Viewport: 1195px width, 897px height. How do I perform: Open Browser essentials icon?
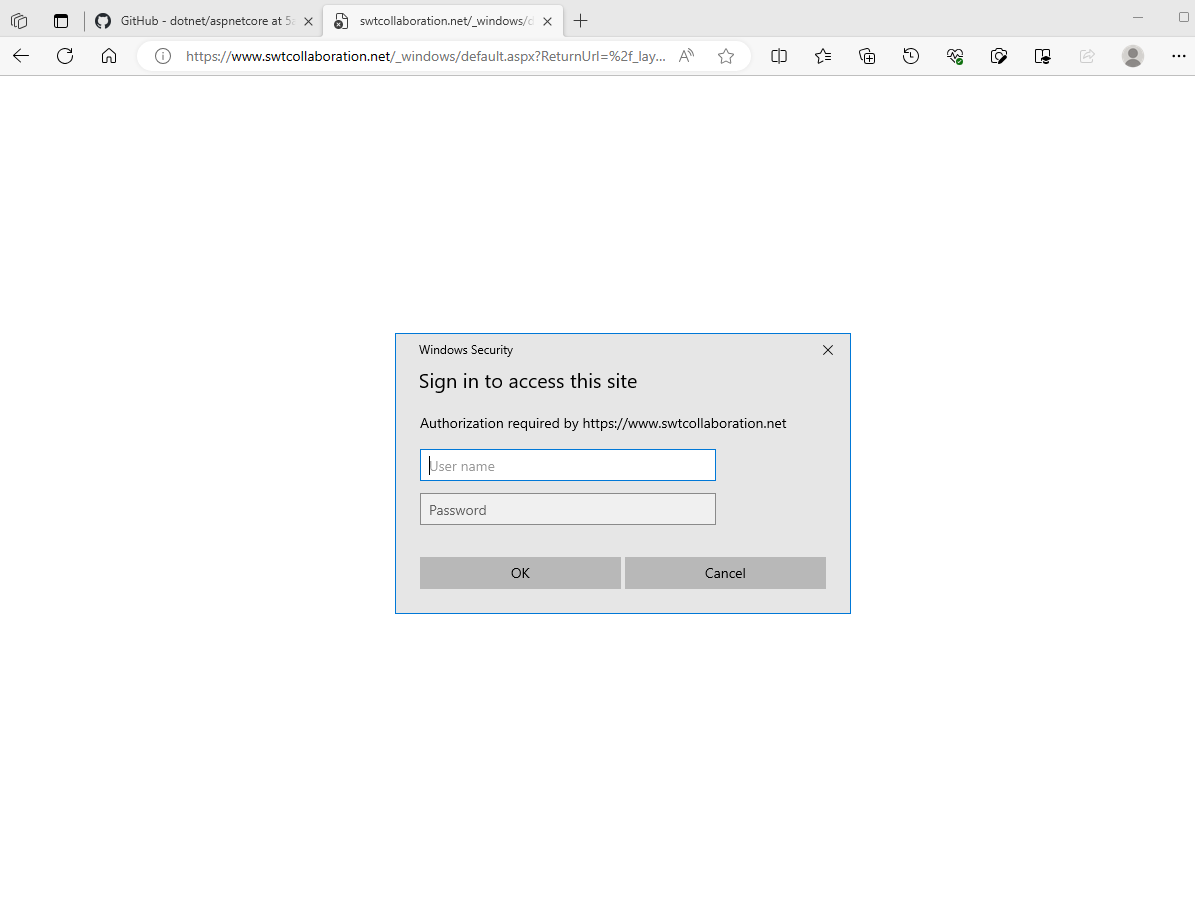[x=955, y=56]
